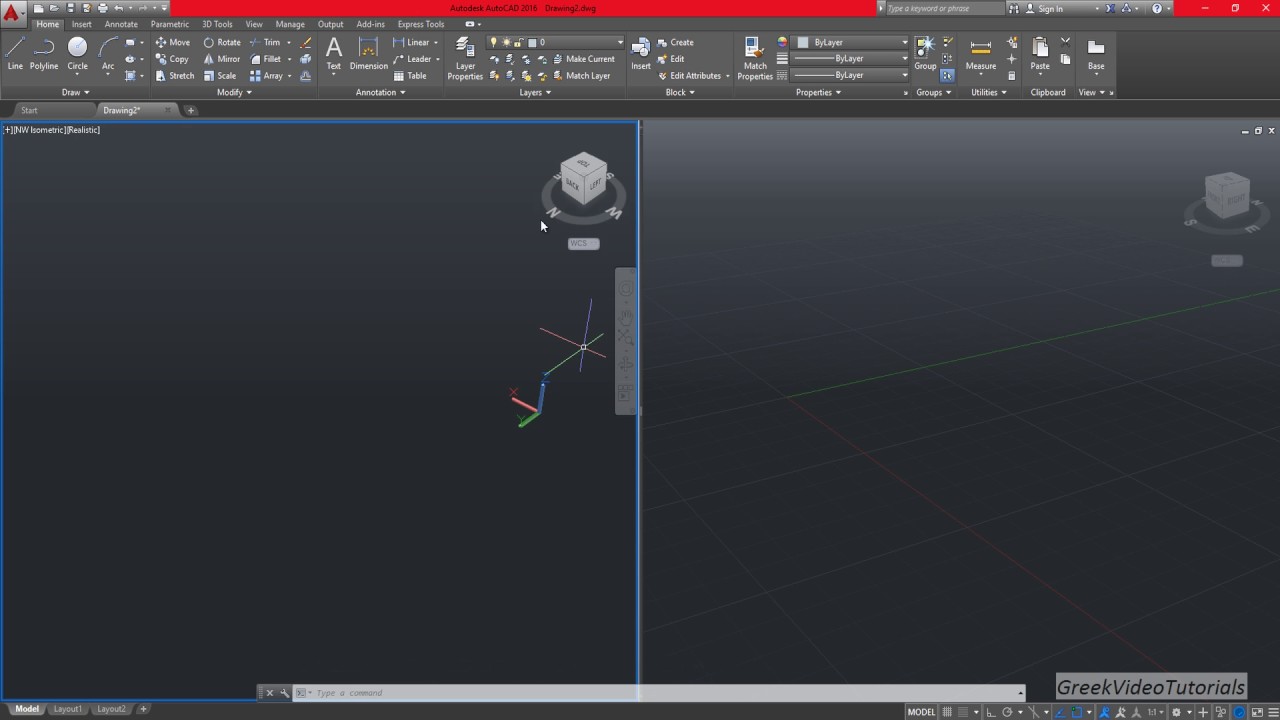Image resolution: width=1280 pixels, height=720 pixels.
Task: Click the MODEL space button
Action: point(921,712)
